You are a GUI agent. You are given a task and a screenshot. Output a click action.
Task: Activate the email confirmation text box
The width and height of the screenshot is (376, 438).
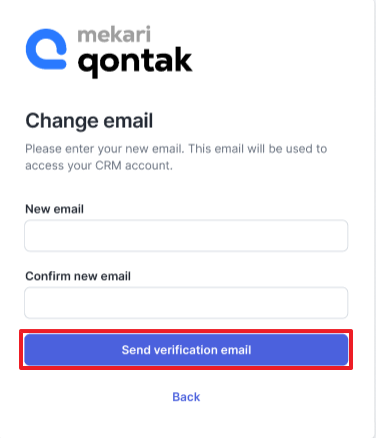(x=186, y=303)
